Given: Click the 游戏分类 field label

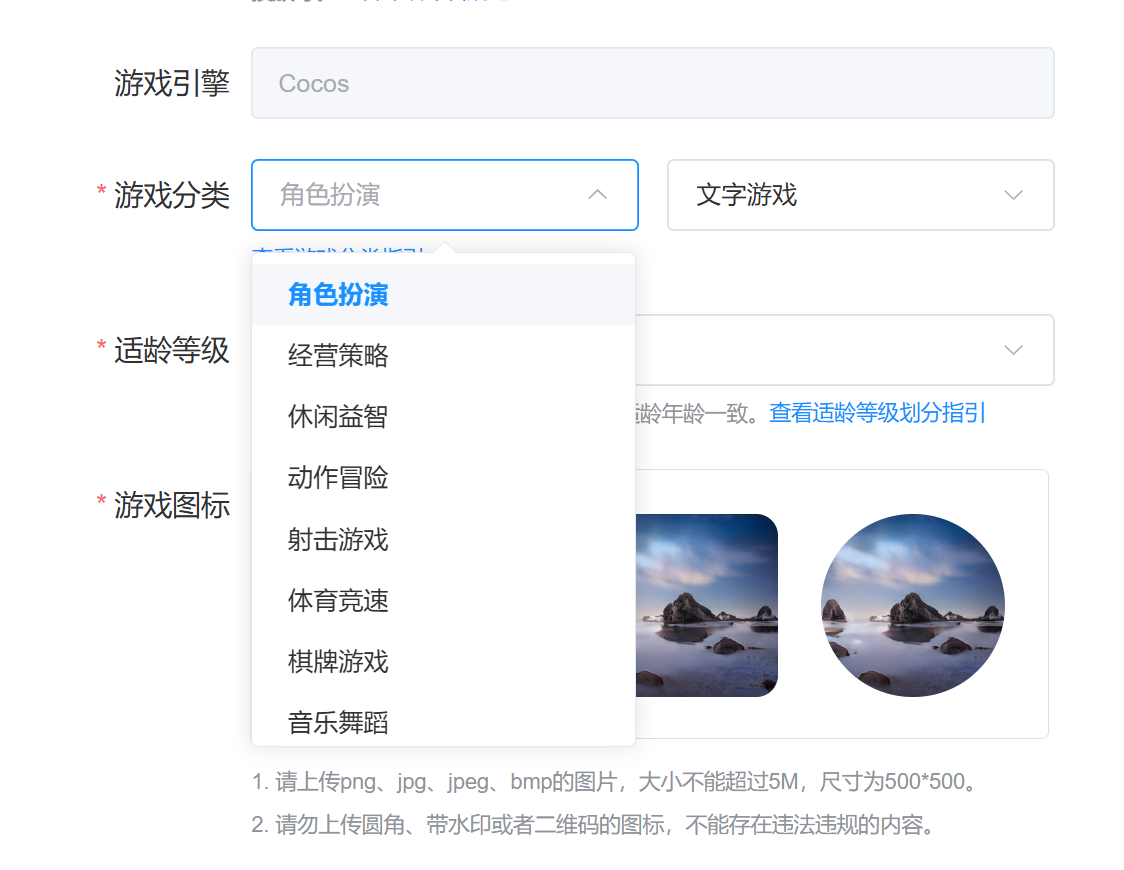Looking at the screenshot, I should (x=172, y=195).
